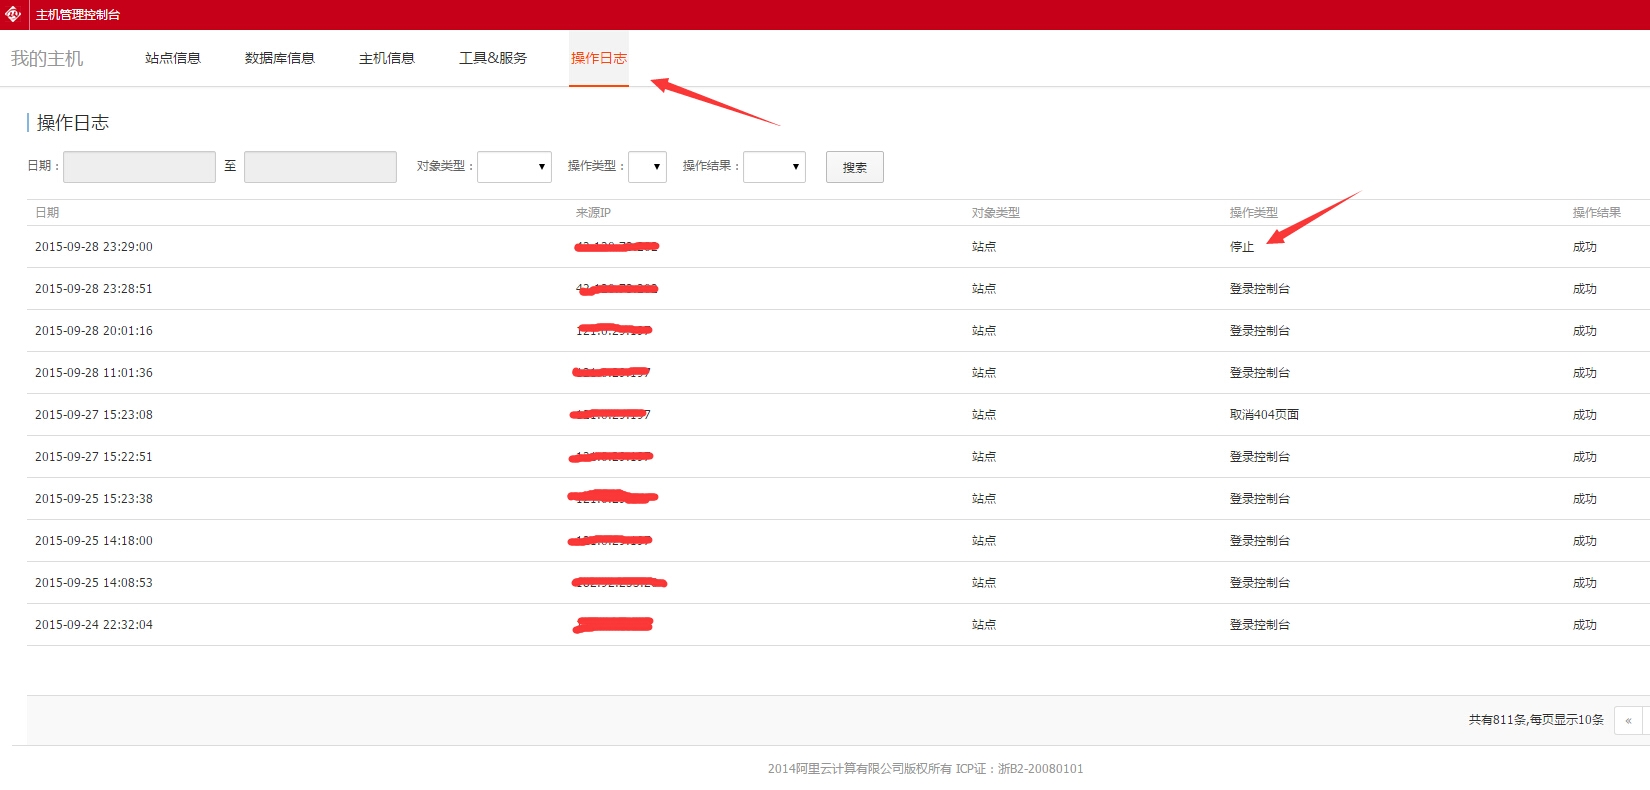Click the host console logo icon

[x=13, y=14]
